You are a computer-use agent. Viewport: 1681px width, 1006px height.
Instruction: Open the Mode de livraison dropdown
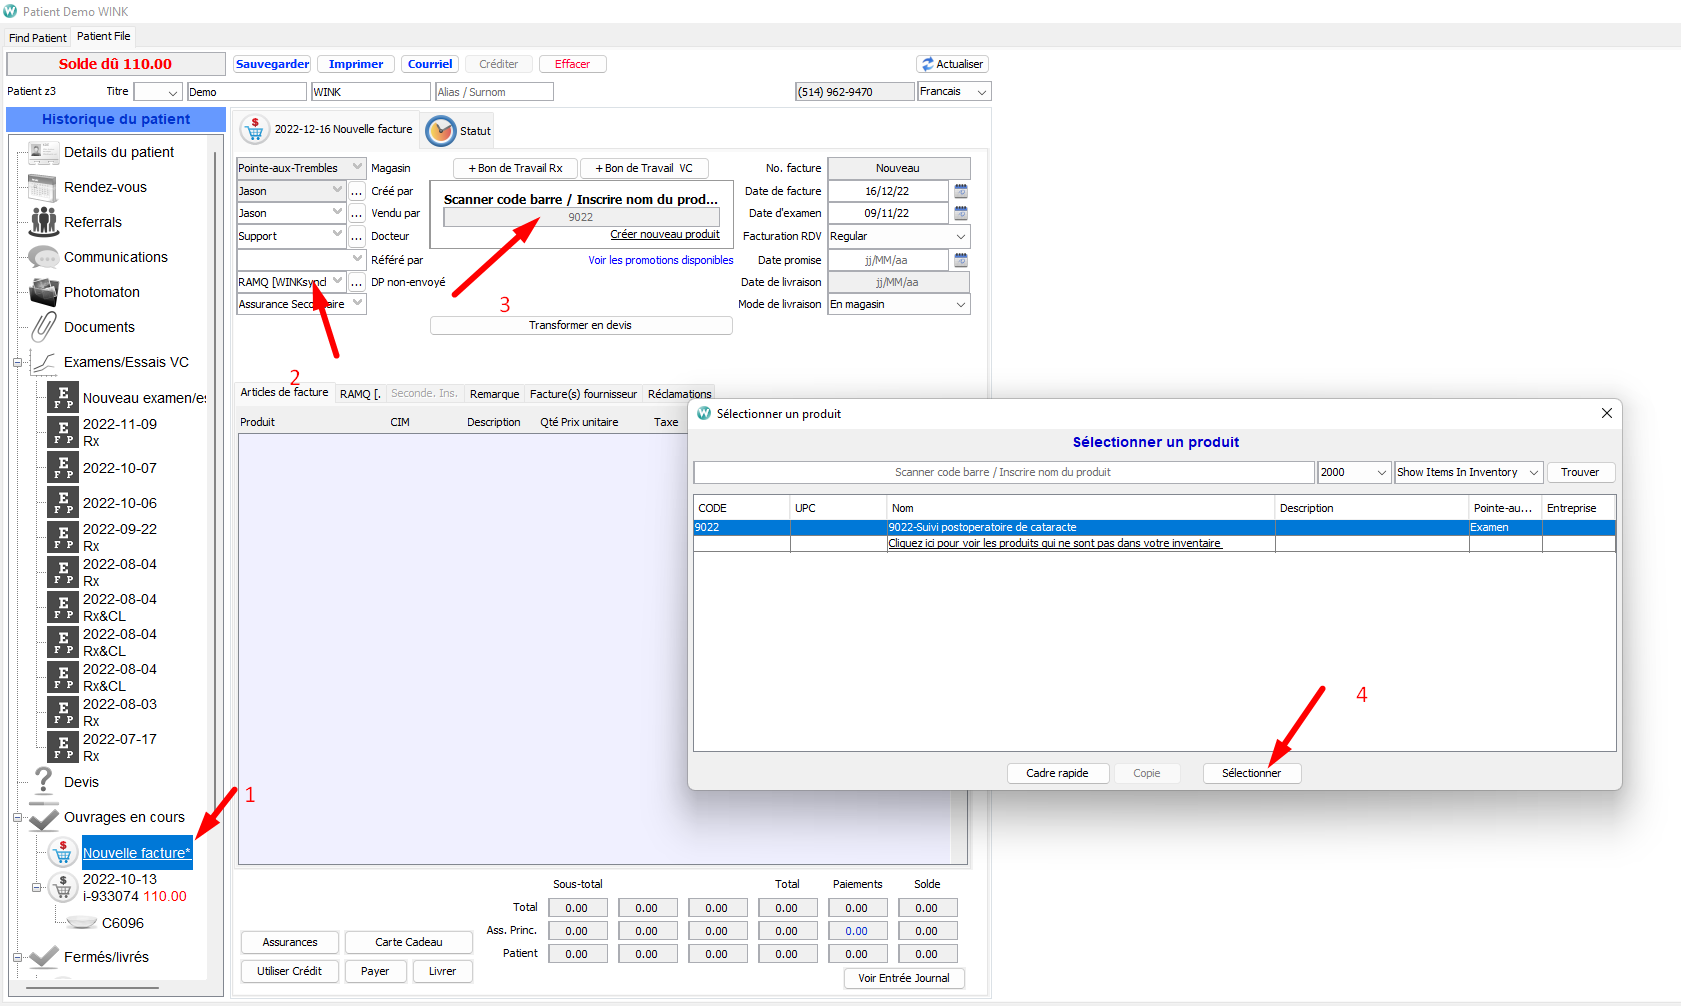pos(960,304)
